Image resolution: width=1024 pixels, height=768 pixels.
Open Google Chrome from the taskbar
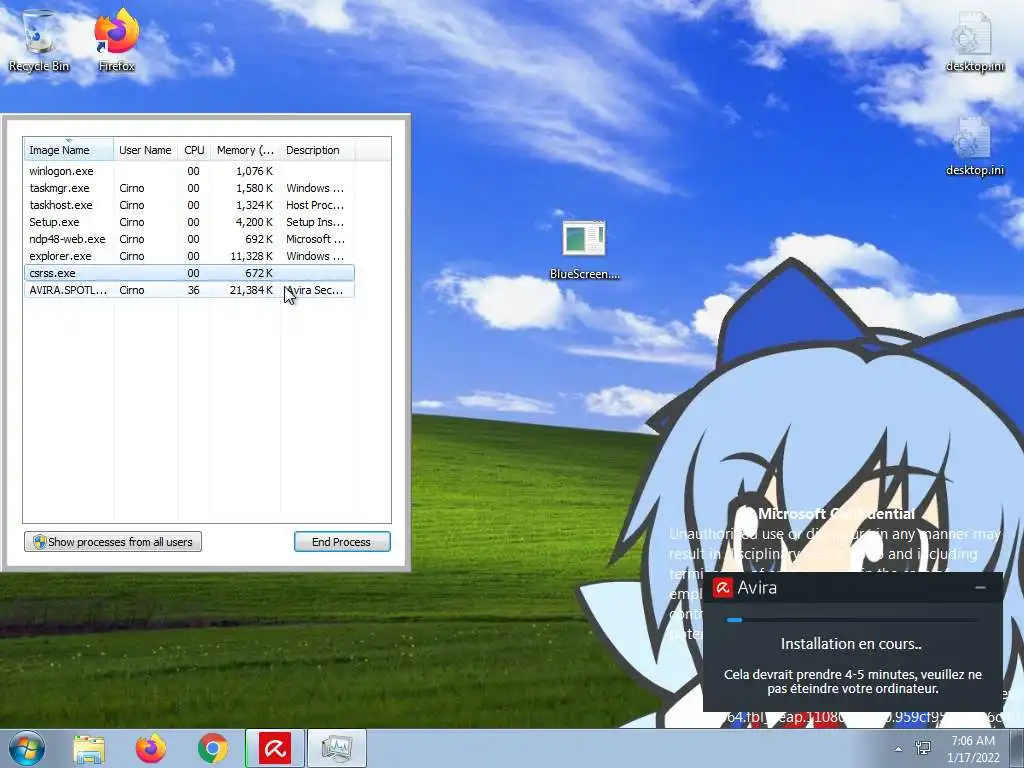212,748
